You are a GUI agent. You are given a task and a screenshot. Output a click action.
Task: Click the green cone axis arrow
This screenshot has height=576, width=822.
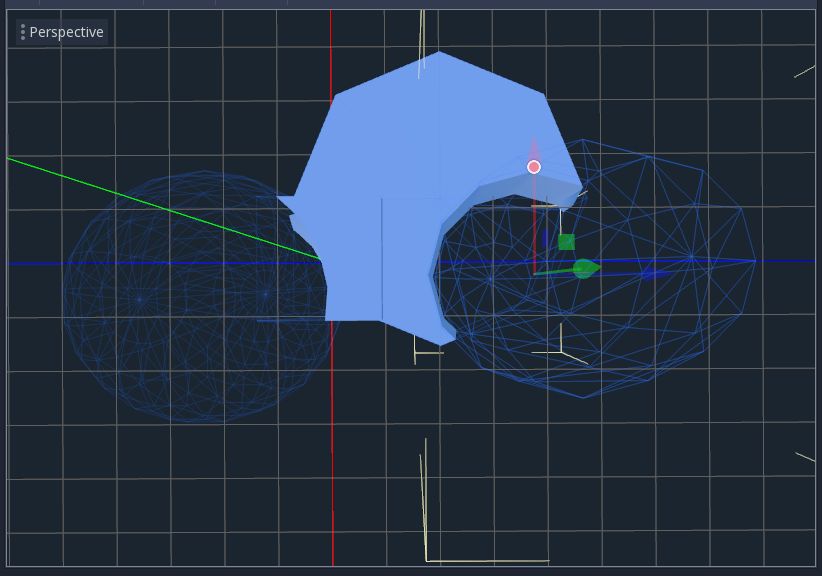tap(586, 268)
